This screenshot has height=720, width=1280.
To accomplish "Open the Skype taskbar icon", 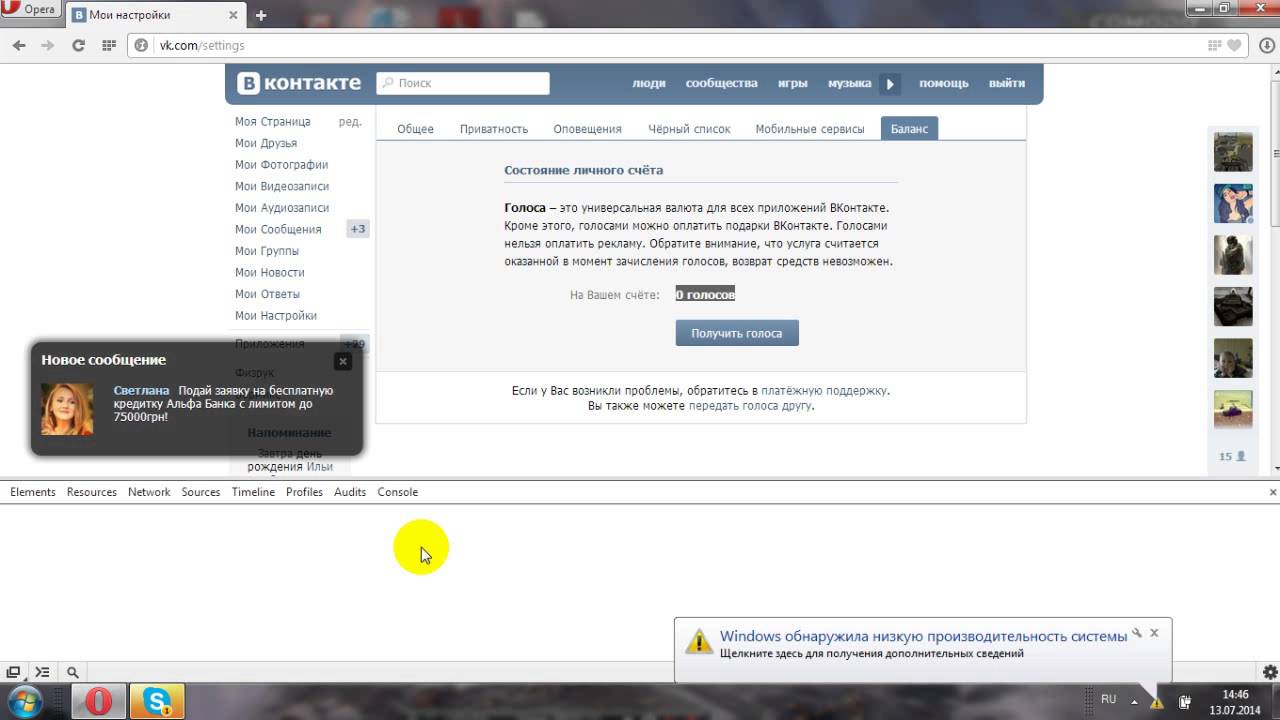I will [x=157, y=701].
